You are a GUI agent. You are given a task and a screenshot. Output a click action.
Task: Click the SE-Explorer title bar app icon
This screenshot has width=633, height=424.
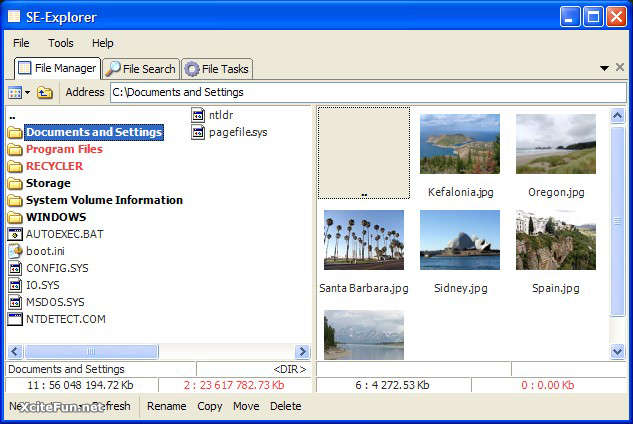point(14,17)
